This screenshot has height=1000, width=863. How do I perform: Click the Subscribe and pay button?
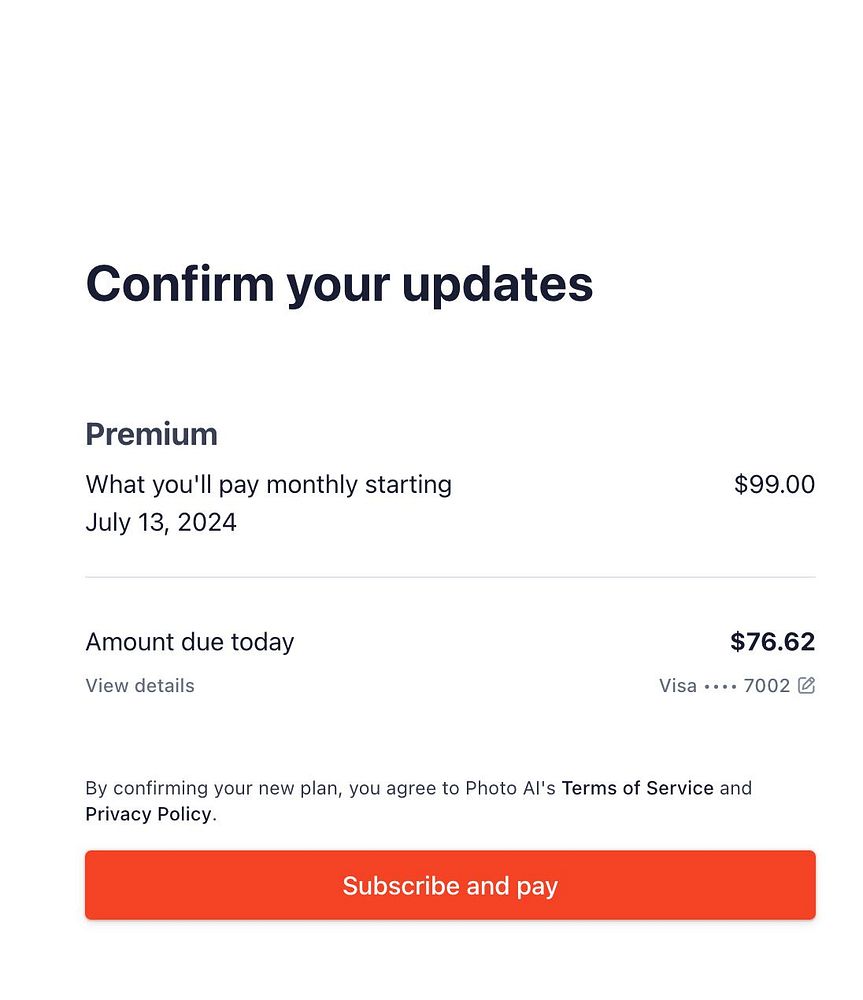[x=450, y=885]
